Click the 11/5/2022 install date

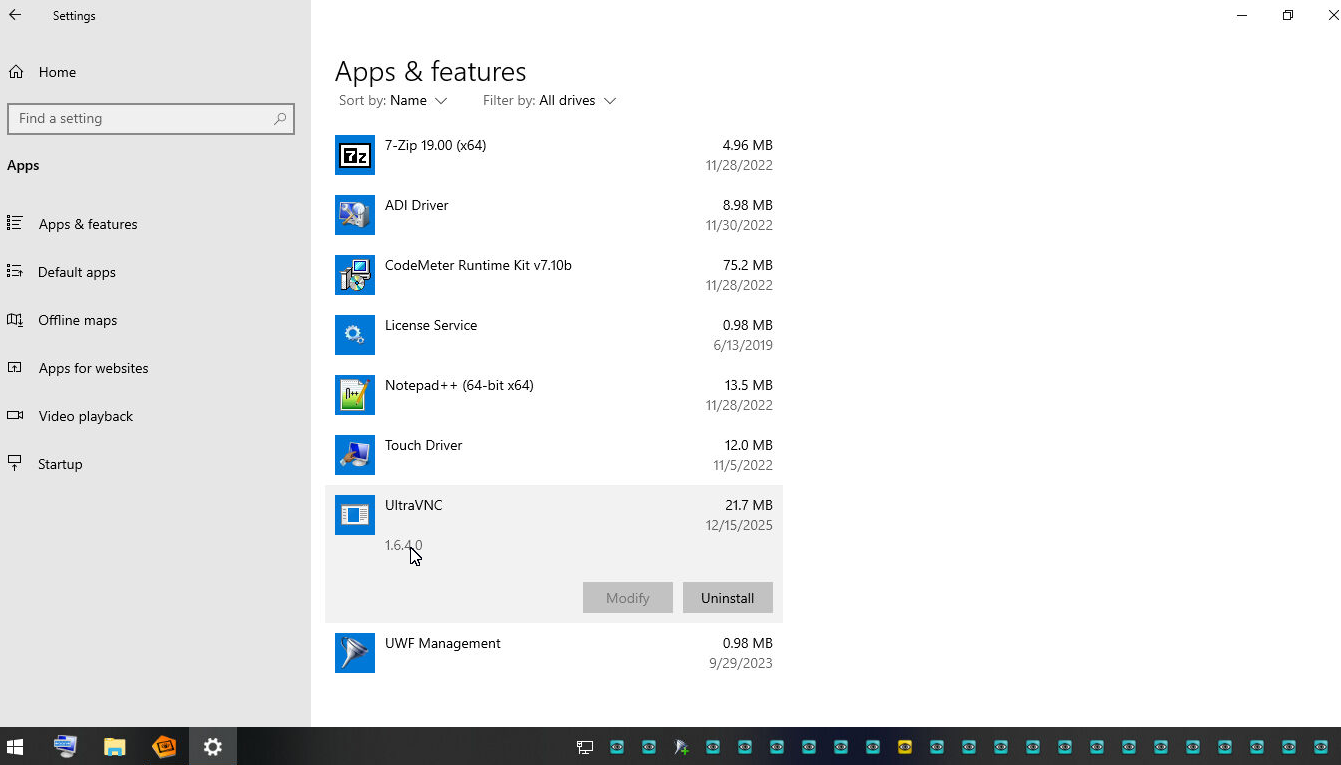click(743, 465)
